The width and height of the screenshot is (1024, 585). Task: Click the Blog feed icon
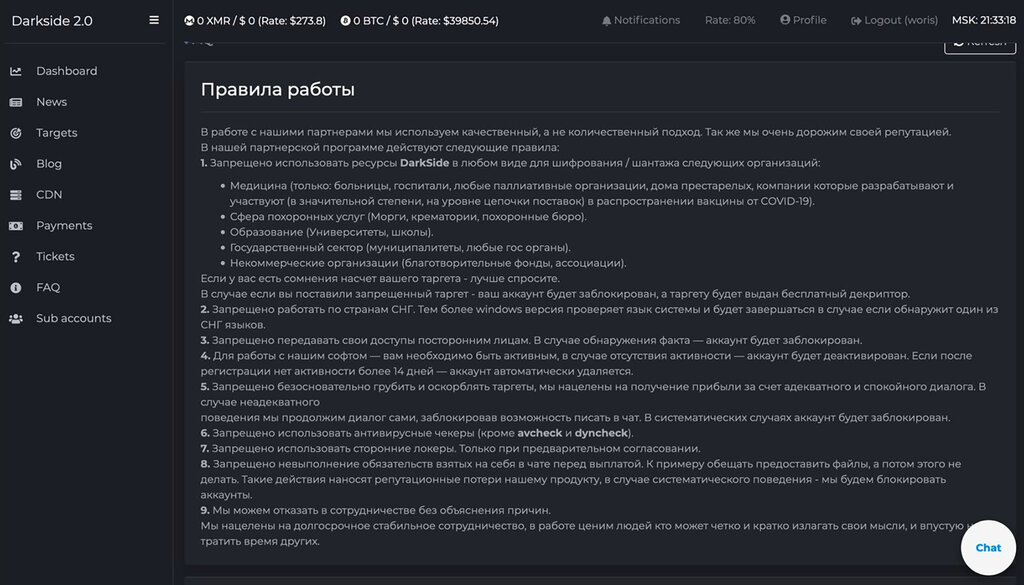coord(16,164)
